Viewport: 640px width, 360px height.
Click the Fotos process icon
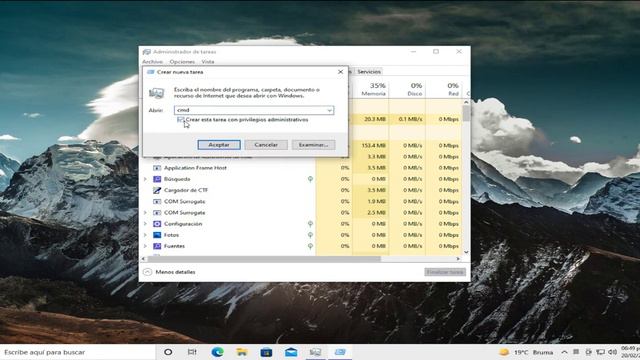tap(157, 235)
